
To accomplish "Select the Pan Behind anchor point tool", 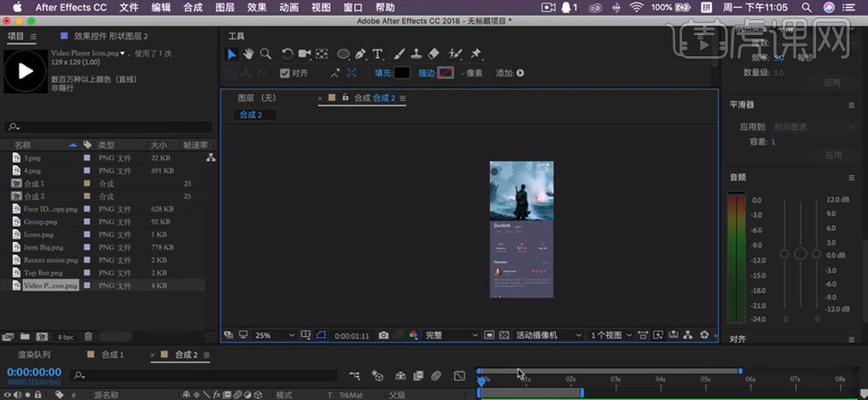I will [322, 54].
